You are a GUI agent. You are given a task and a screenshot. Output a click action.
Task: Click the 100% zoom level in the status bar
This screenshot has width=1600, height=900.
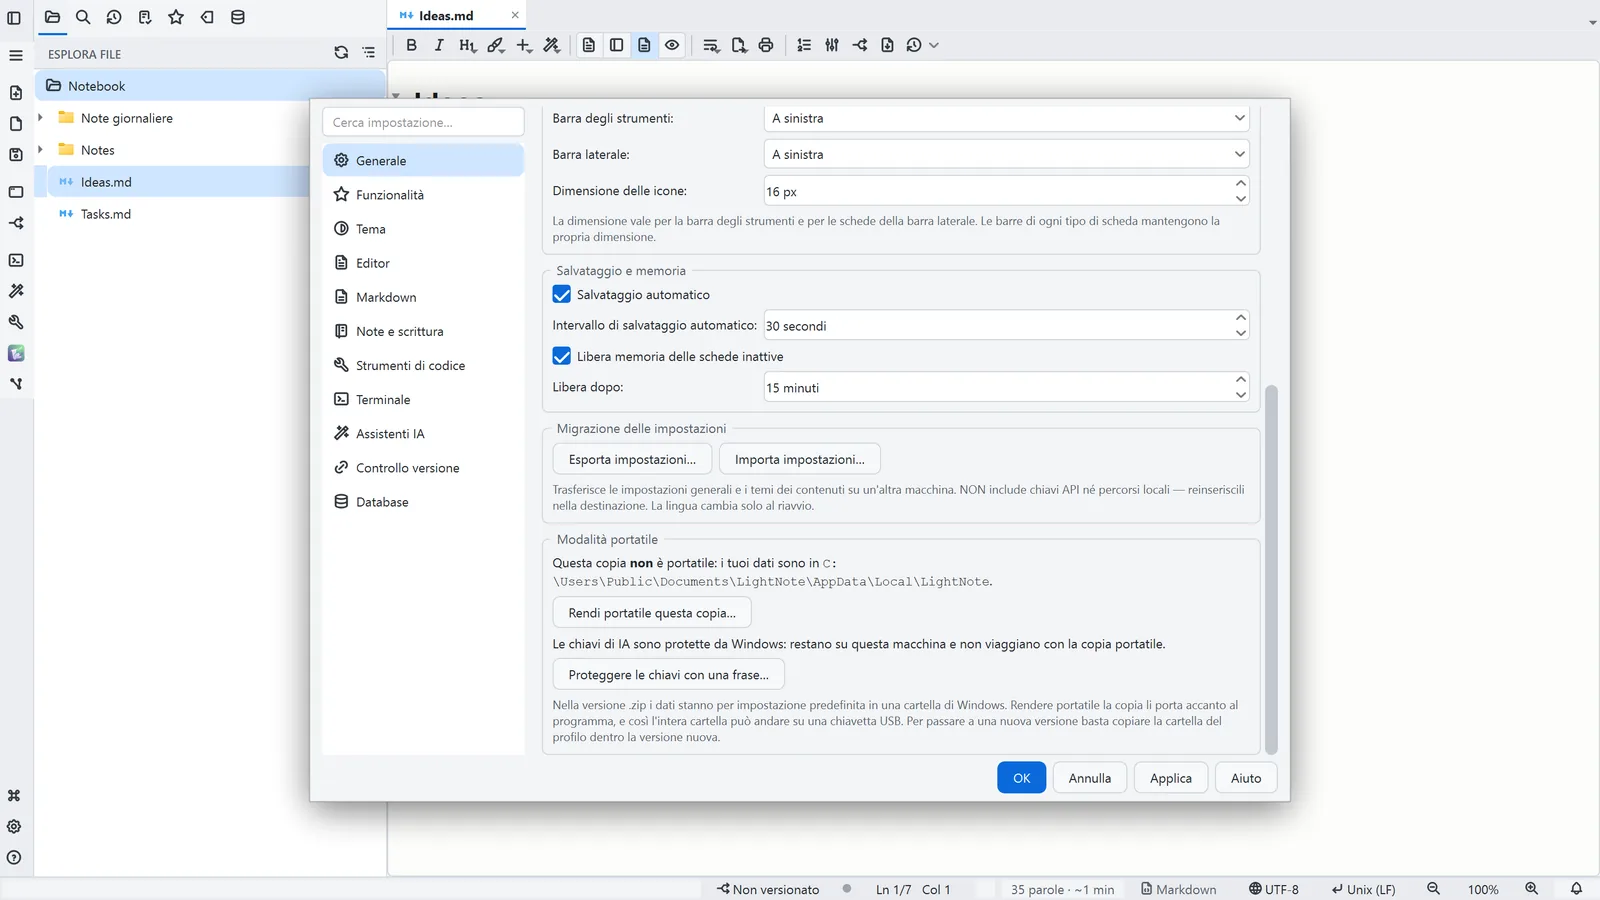pos(1483,889)
